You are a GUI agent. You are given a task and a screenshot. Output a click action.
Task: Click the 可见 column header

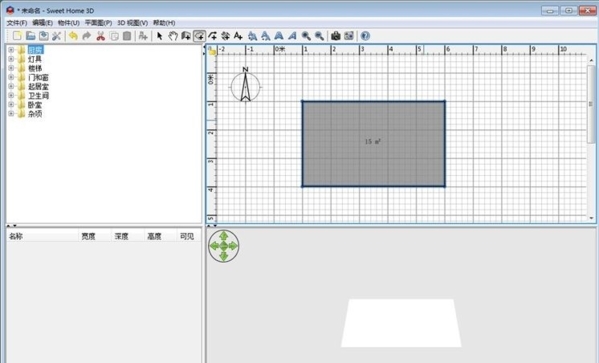[188, 237]
